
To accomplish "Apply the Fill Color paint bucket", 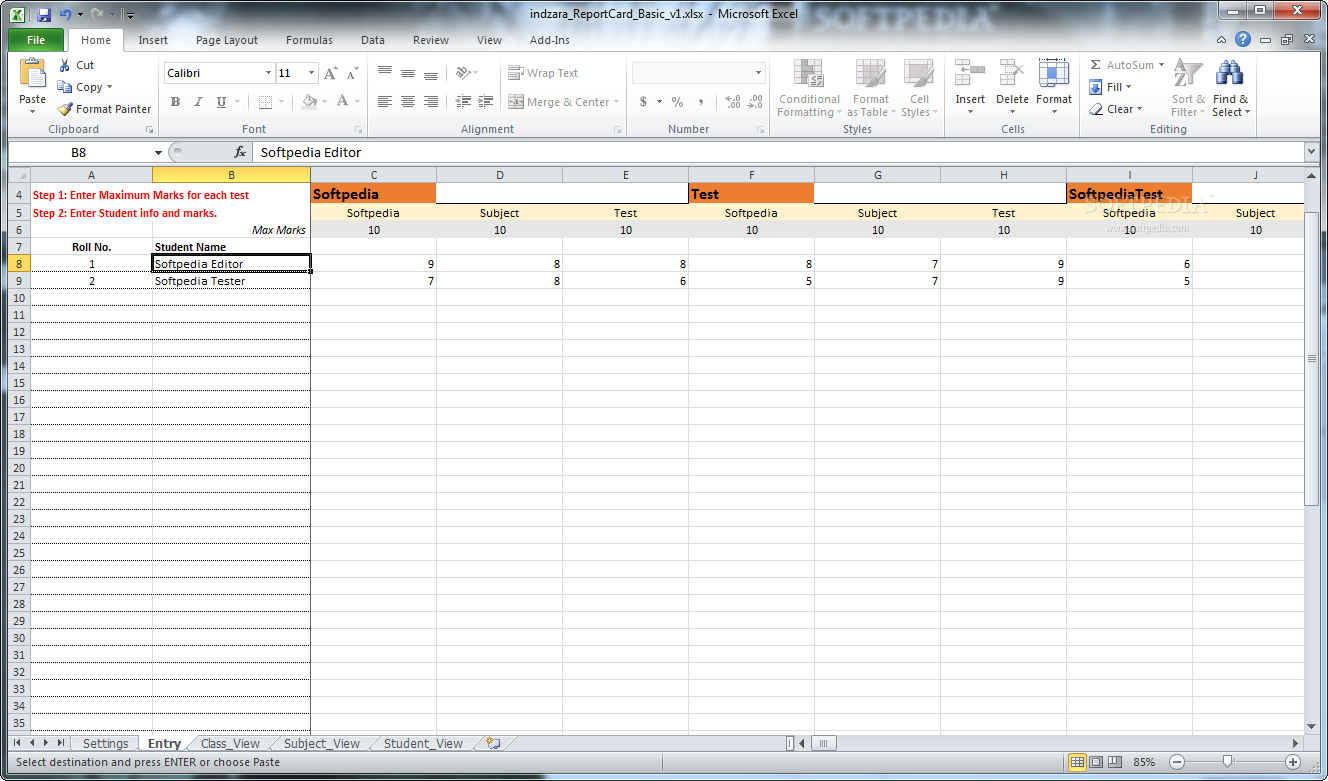I will click(310, 102).
